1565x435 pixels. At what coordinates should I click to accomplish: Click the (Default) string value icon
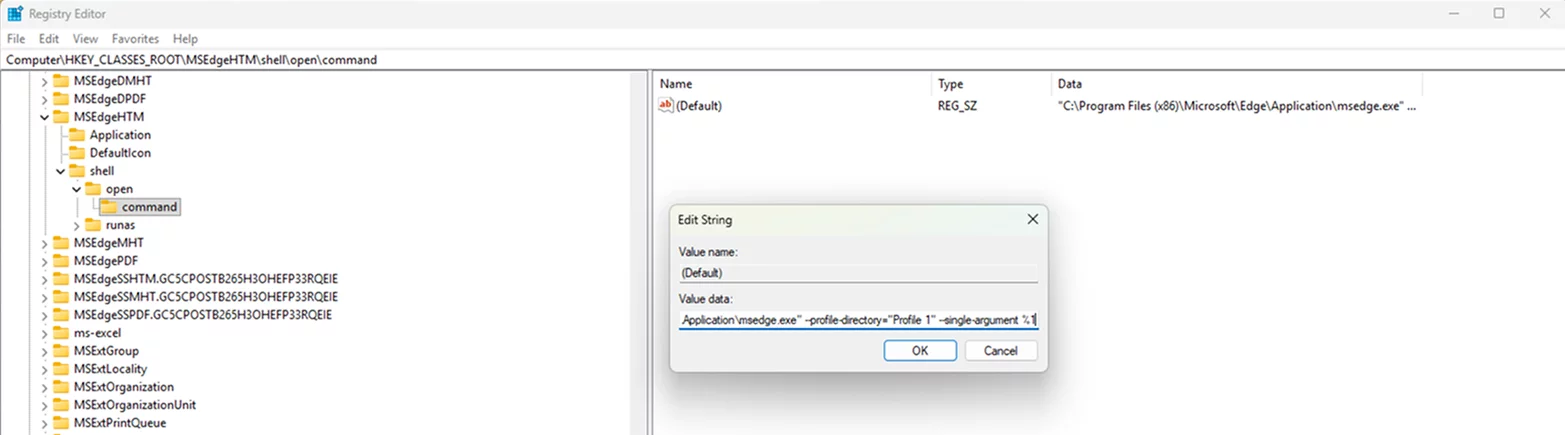(x=667, y=106)
